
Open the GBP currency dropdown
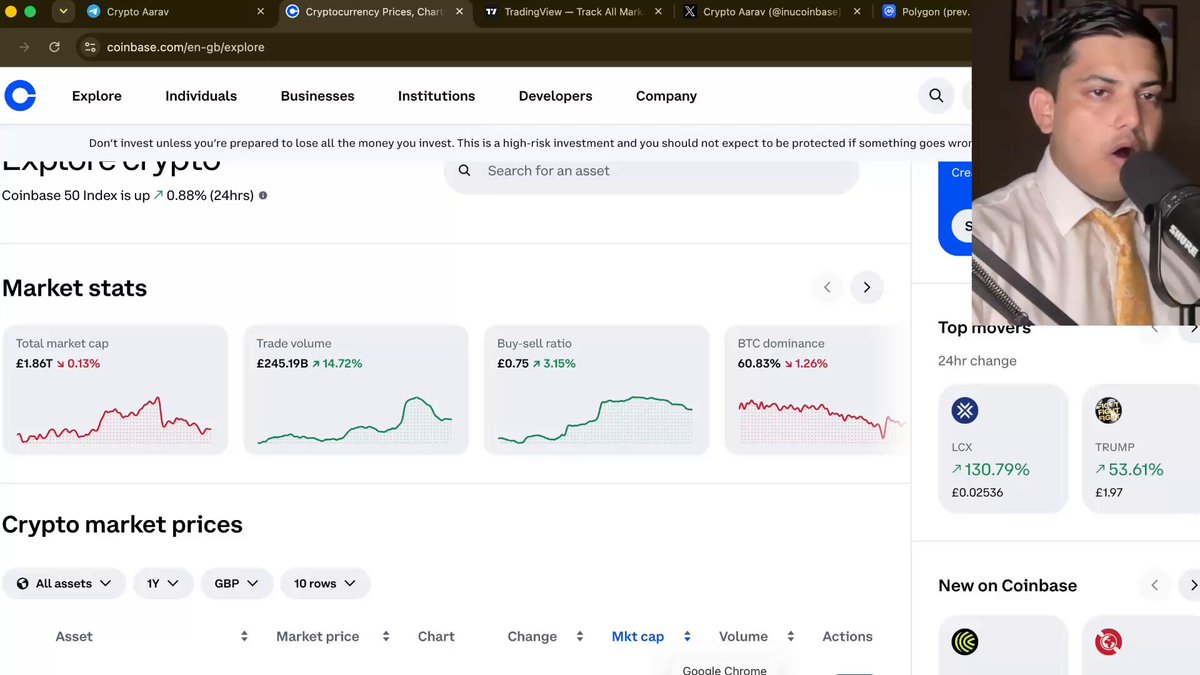237,583
